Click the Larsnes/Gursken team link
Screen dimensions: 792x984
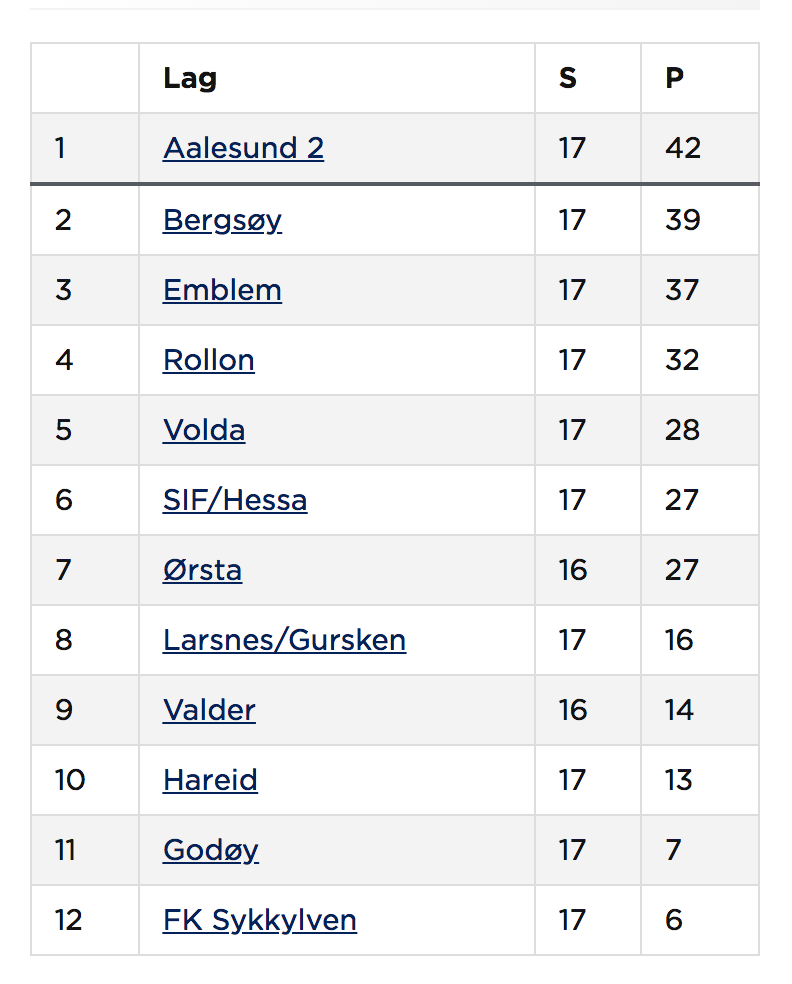point(284,639)
